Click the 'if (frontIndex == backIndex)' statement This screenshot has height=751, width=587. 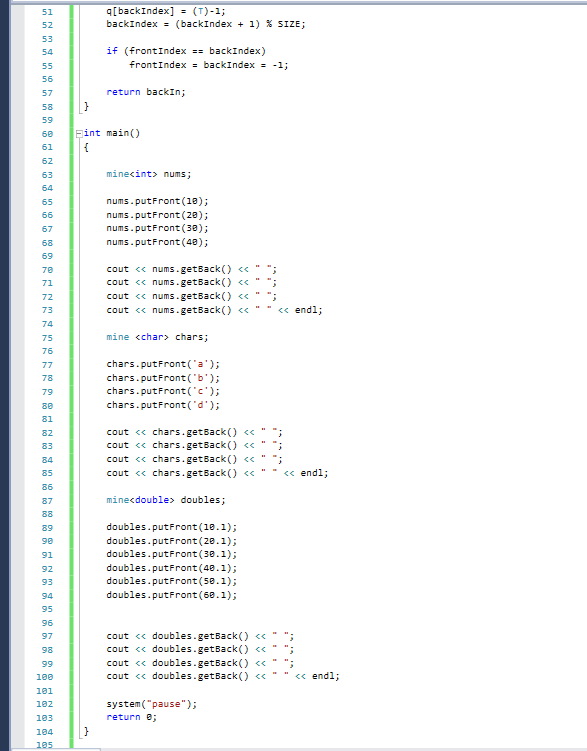click(x=186, y=51)
